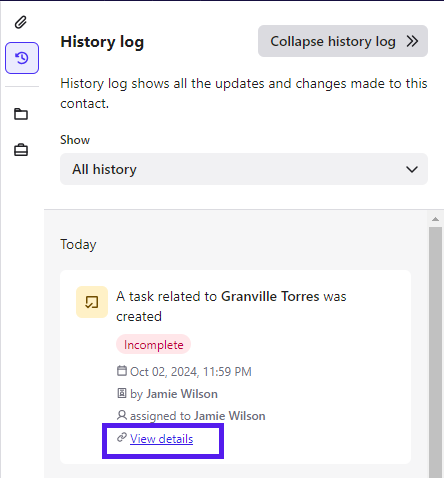Click the creator badge icon before 'by Jamie Wilson'
Viewport: 444px width, 478px height.
(122, 393)
